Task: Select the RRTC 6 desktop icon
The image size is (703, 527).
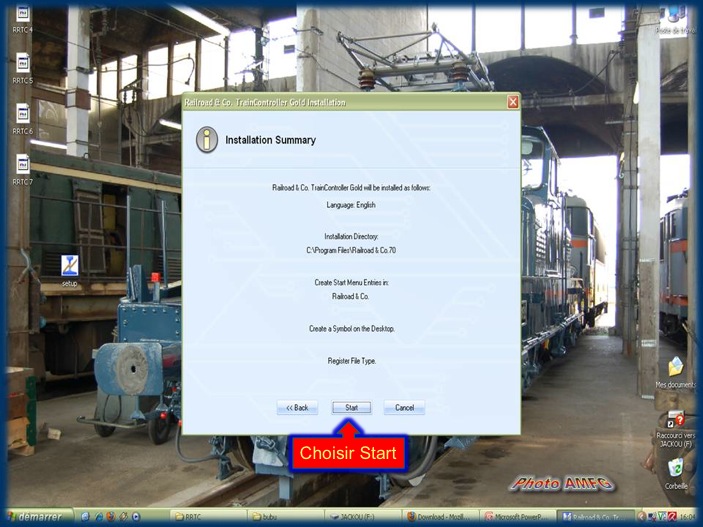Action: point(22,119)
